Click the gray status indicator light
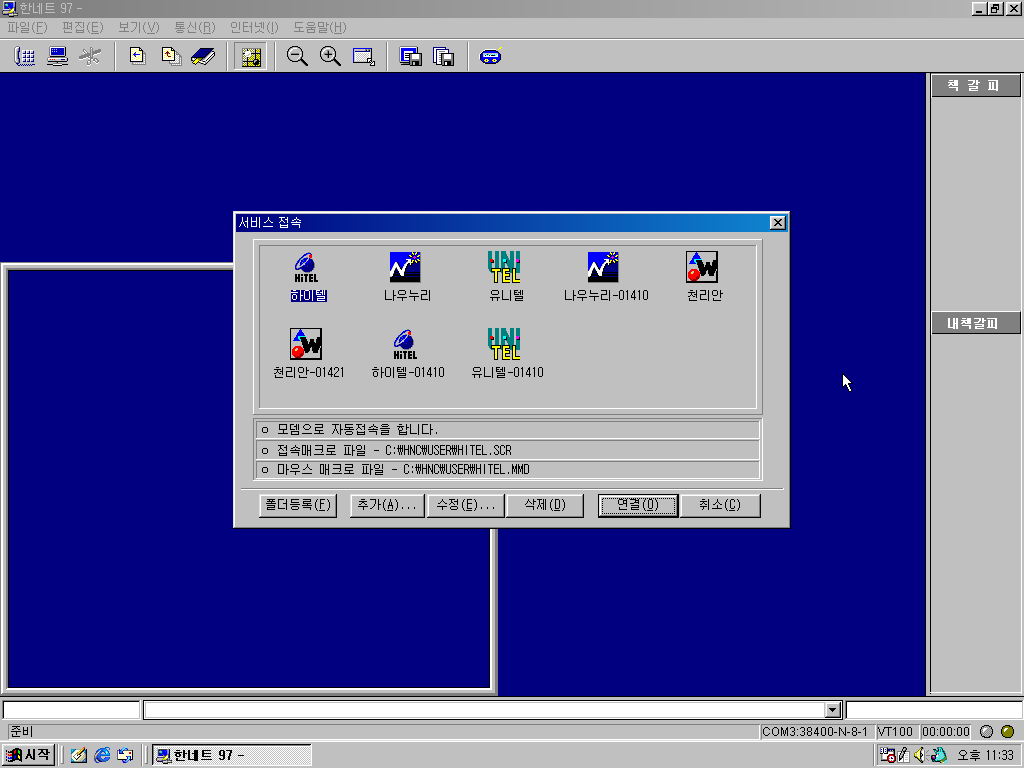Image resolution: width=1024 pixels, height=768 pixels. [x=987, y=731]
